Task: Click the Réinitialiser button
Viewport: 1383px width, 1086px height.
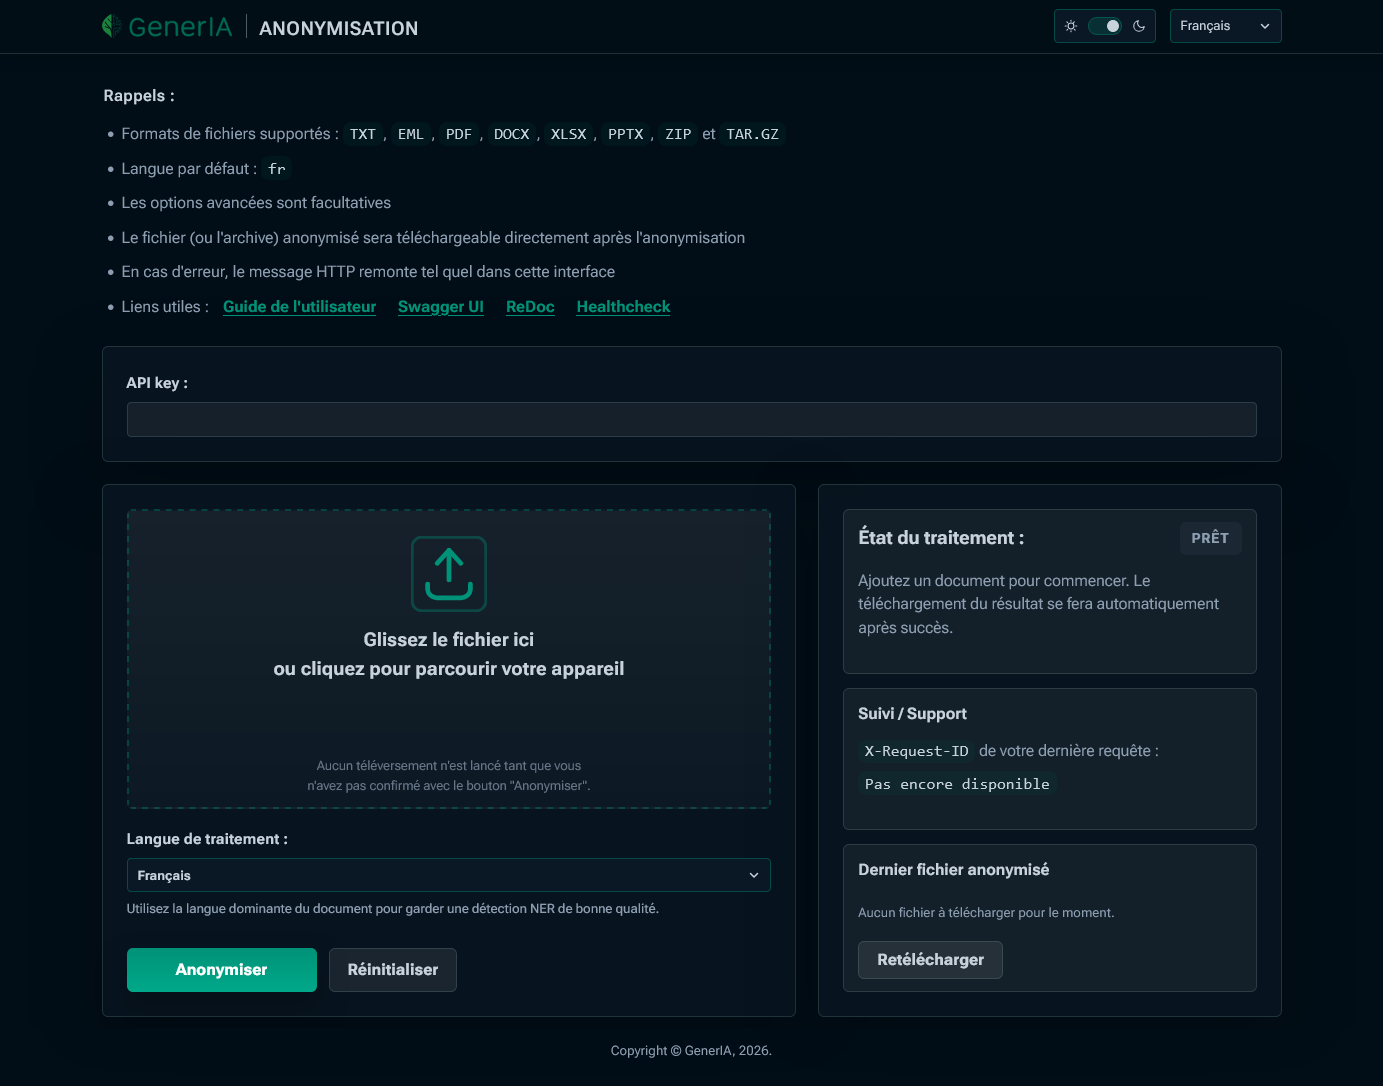Action: pos(393,970)
